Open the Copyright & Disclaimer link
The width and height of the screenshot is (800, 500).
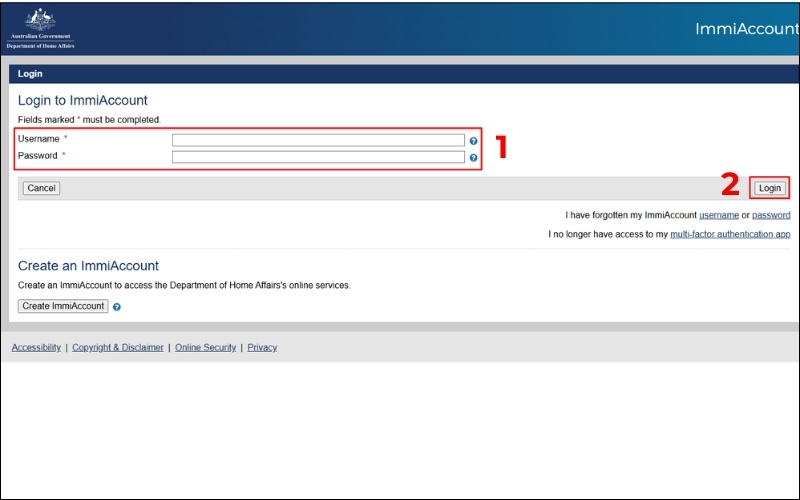[x=117, y=347]
